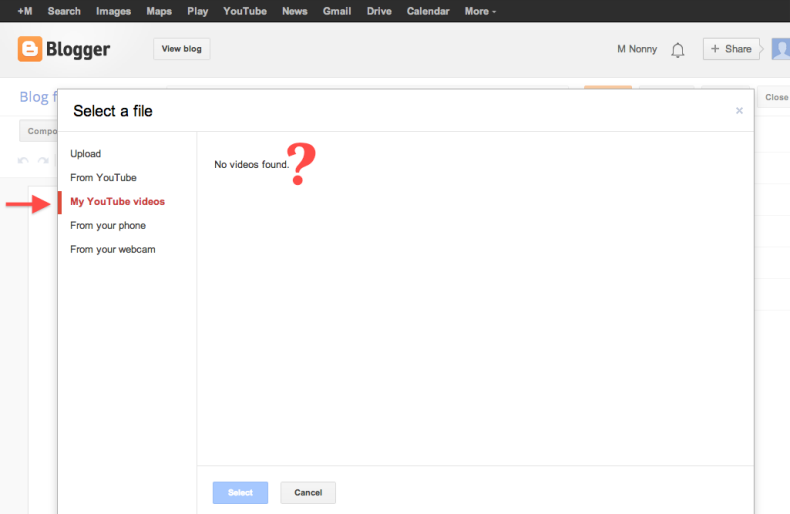This screenshot has width=790, height=514.
Task: Open the notifications bell
Action: click(x=678, y=50)
